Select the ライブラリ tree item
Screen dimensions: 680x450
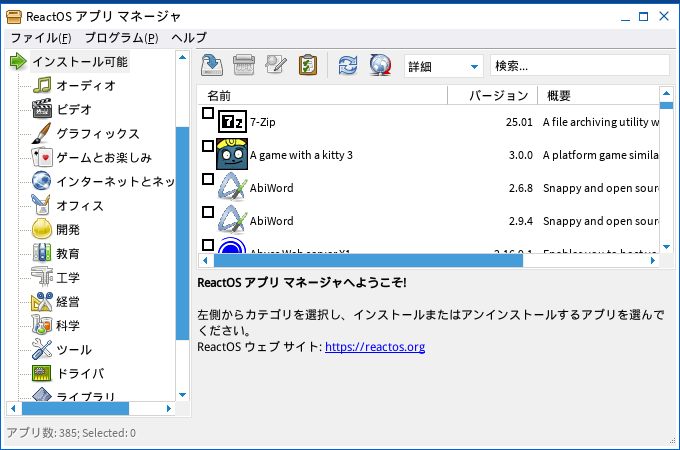click(85, 396)
